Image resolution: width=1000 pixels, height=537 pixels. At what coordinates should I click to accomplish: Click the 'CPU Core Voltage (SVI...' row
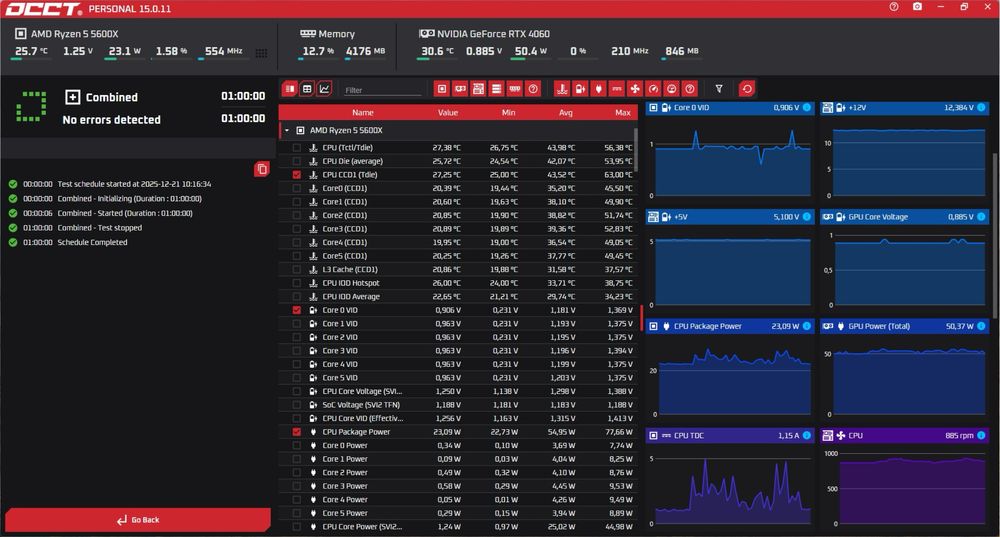(458, 392)
